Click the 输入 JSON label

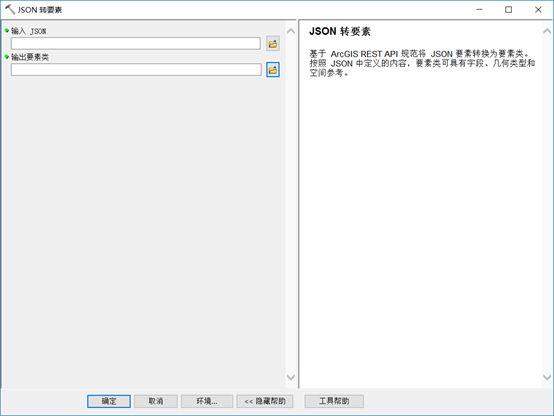[x=29, y=31]
